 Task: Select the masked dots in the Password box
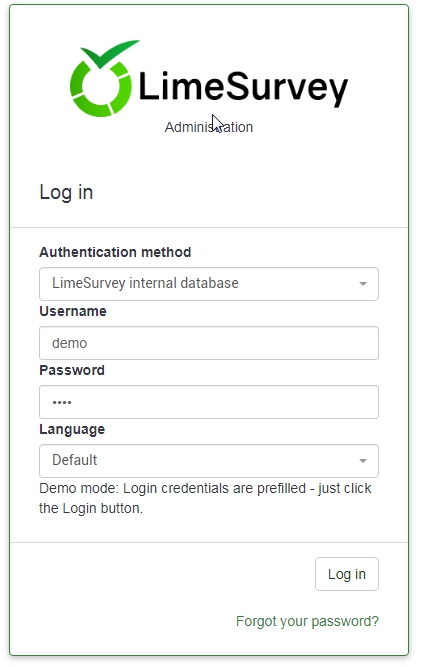pos(62,402)
